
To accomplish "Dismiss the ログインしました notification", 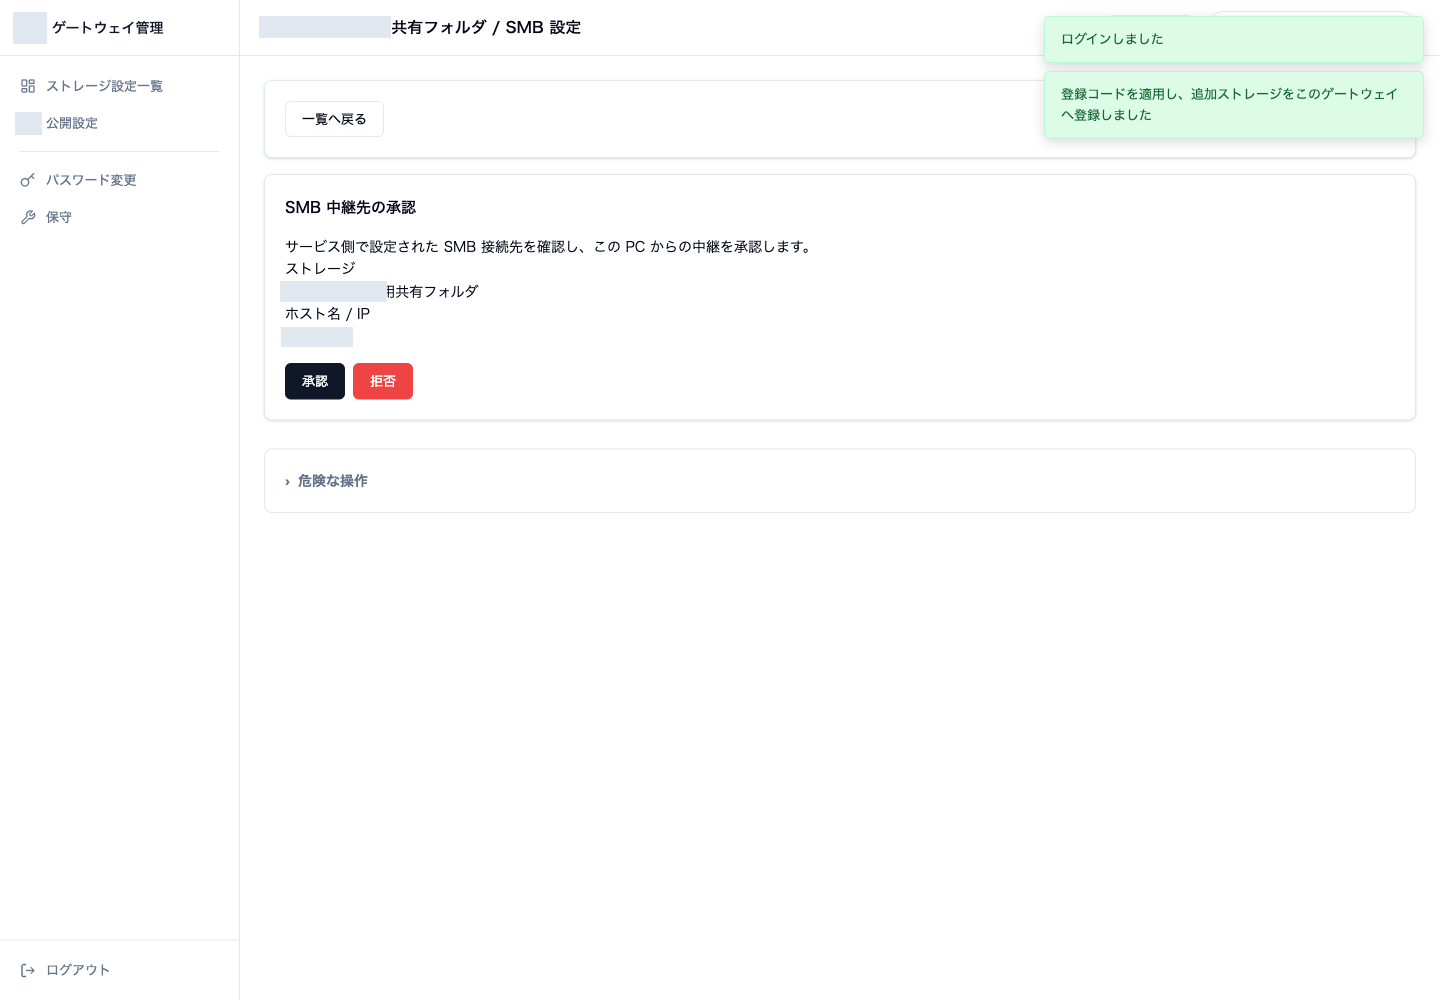I will (1234, 39).
